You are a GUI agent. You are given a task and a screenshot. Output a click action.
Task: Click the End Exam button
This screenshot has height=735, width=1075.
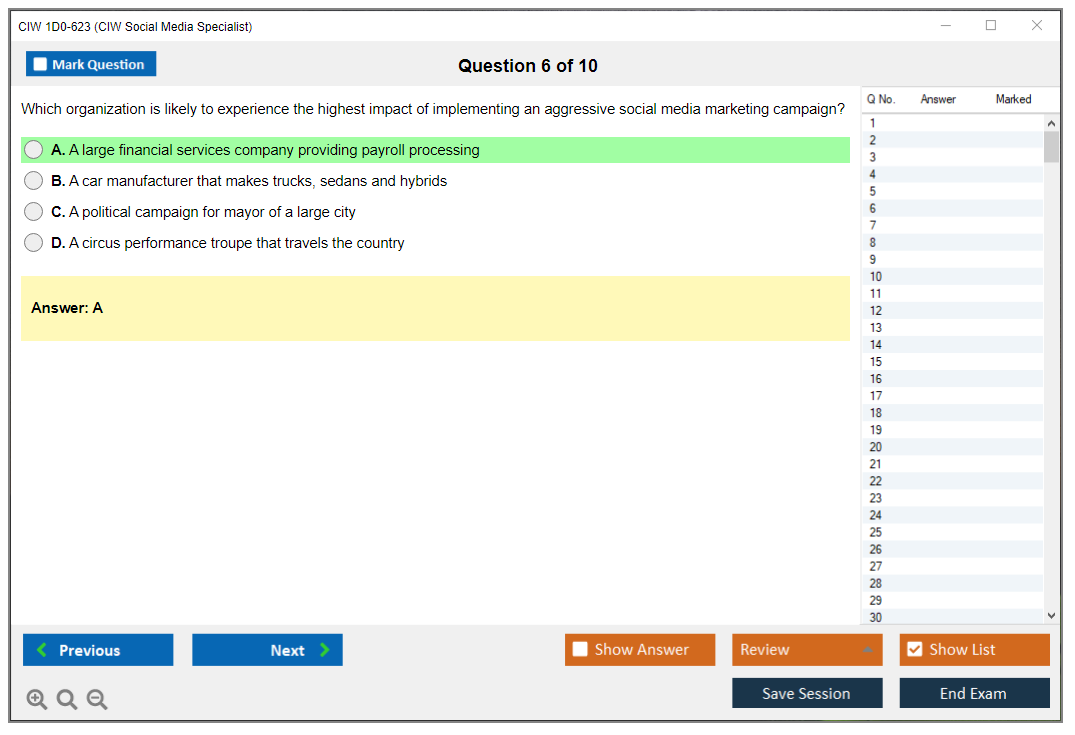pos(974,693)
